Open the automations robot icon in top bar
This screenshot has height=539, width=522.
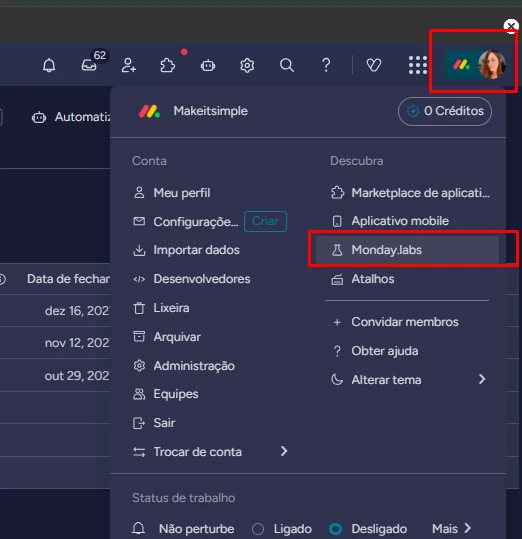208,65
